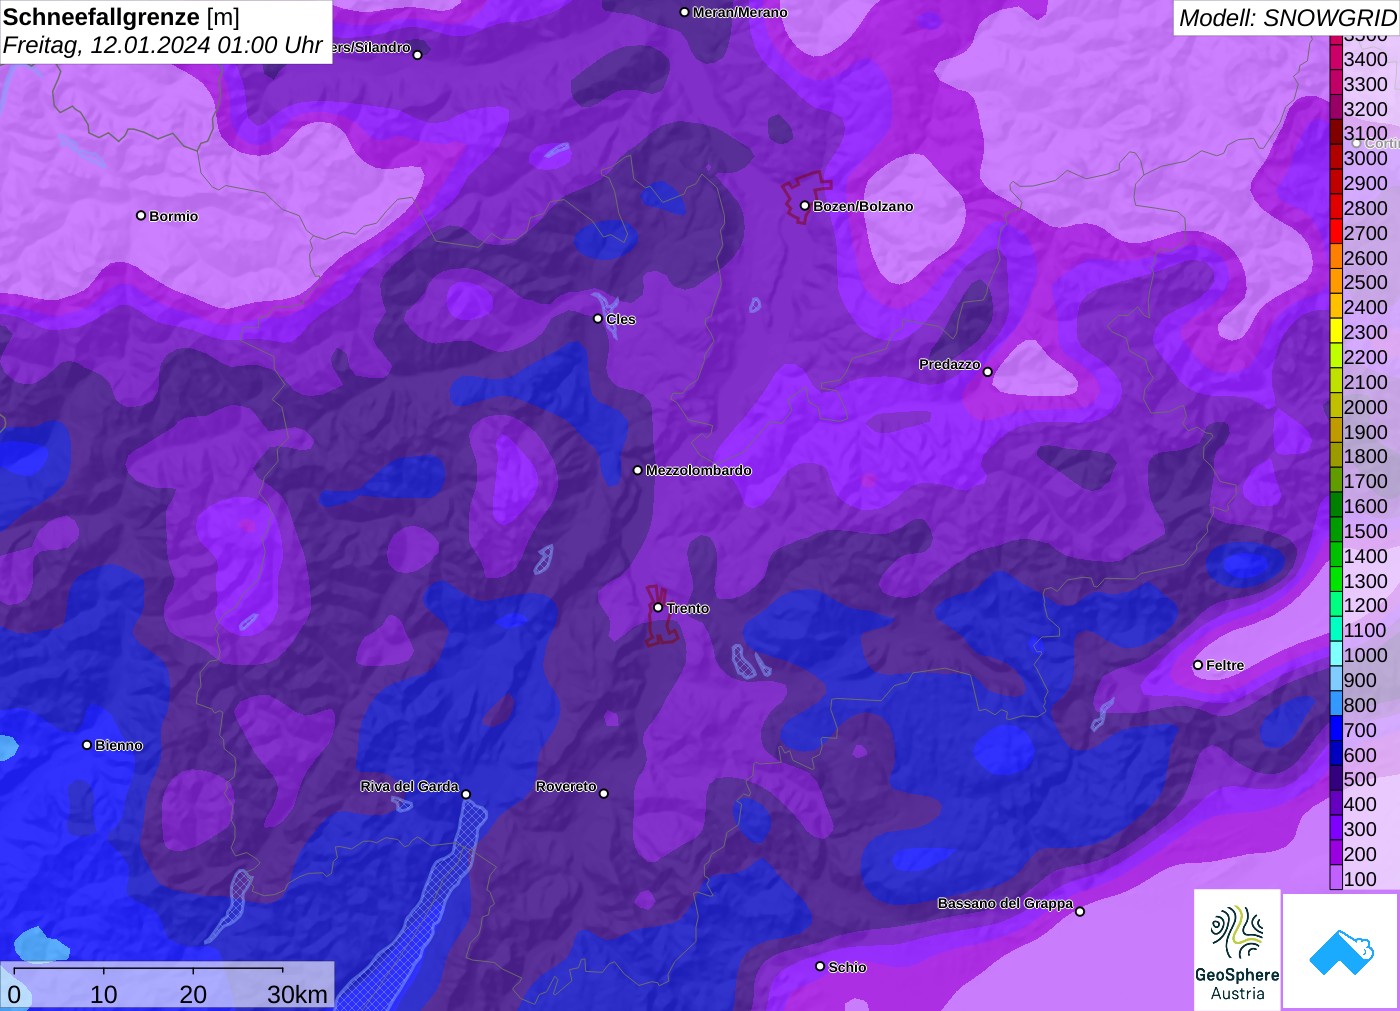1400x1011 pixels.
Task: Click the blue cloud house logo
Action: [1341, 951]
